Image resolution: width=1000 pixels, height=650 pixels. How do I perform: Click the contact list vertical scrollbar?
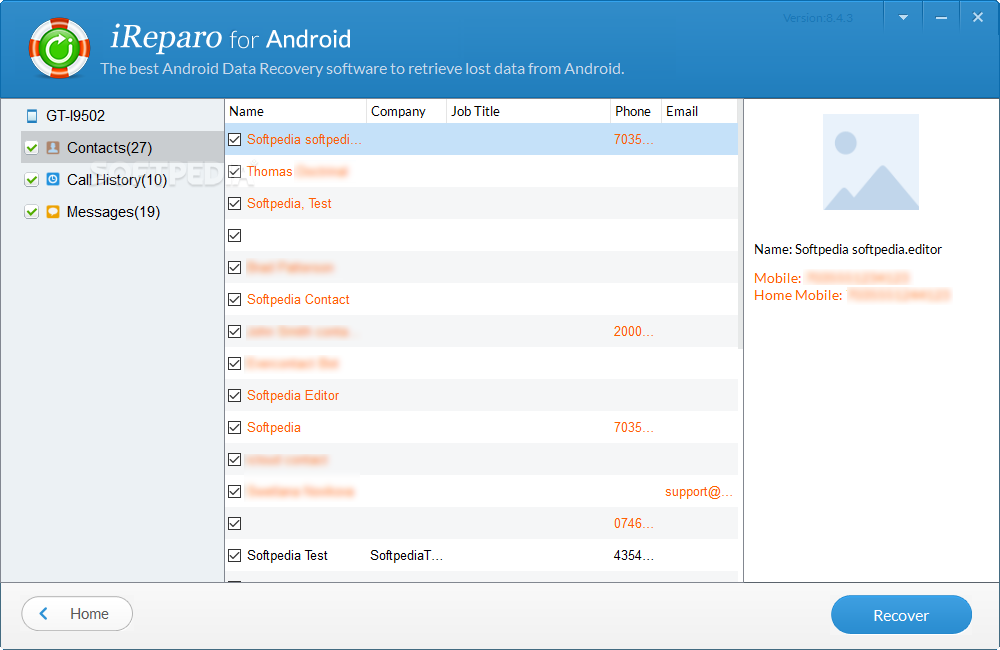click(740, 223)
